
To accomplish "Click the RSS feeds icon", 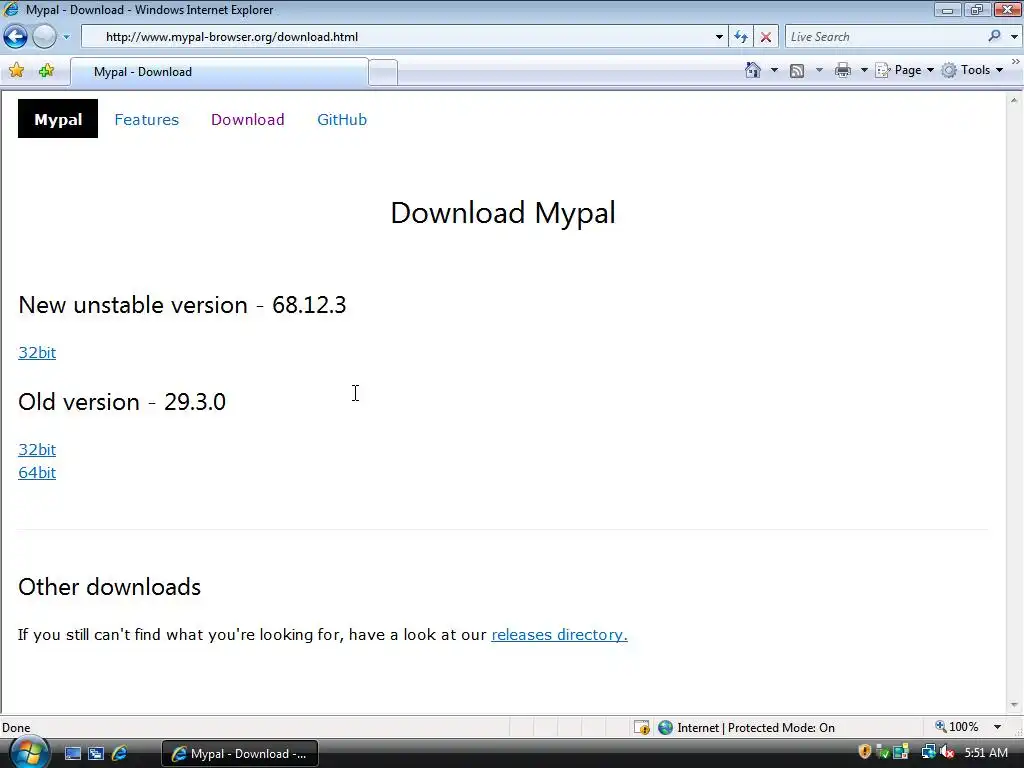I will (x=797, y=70).
